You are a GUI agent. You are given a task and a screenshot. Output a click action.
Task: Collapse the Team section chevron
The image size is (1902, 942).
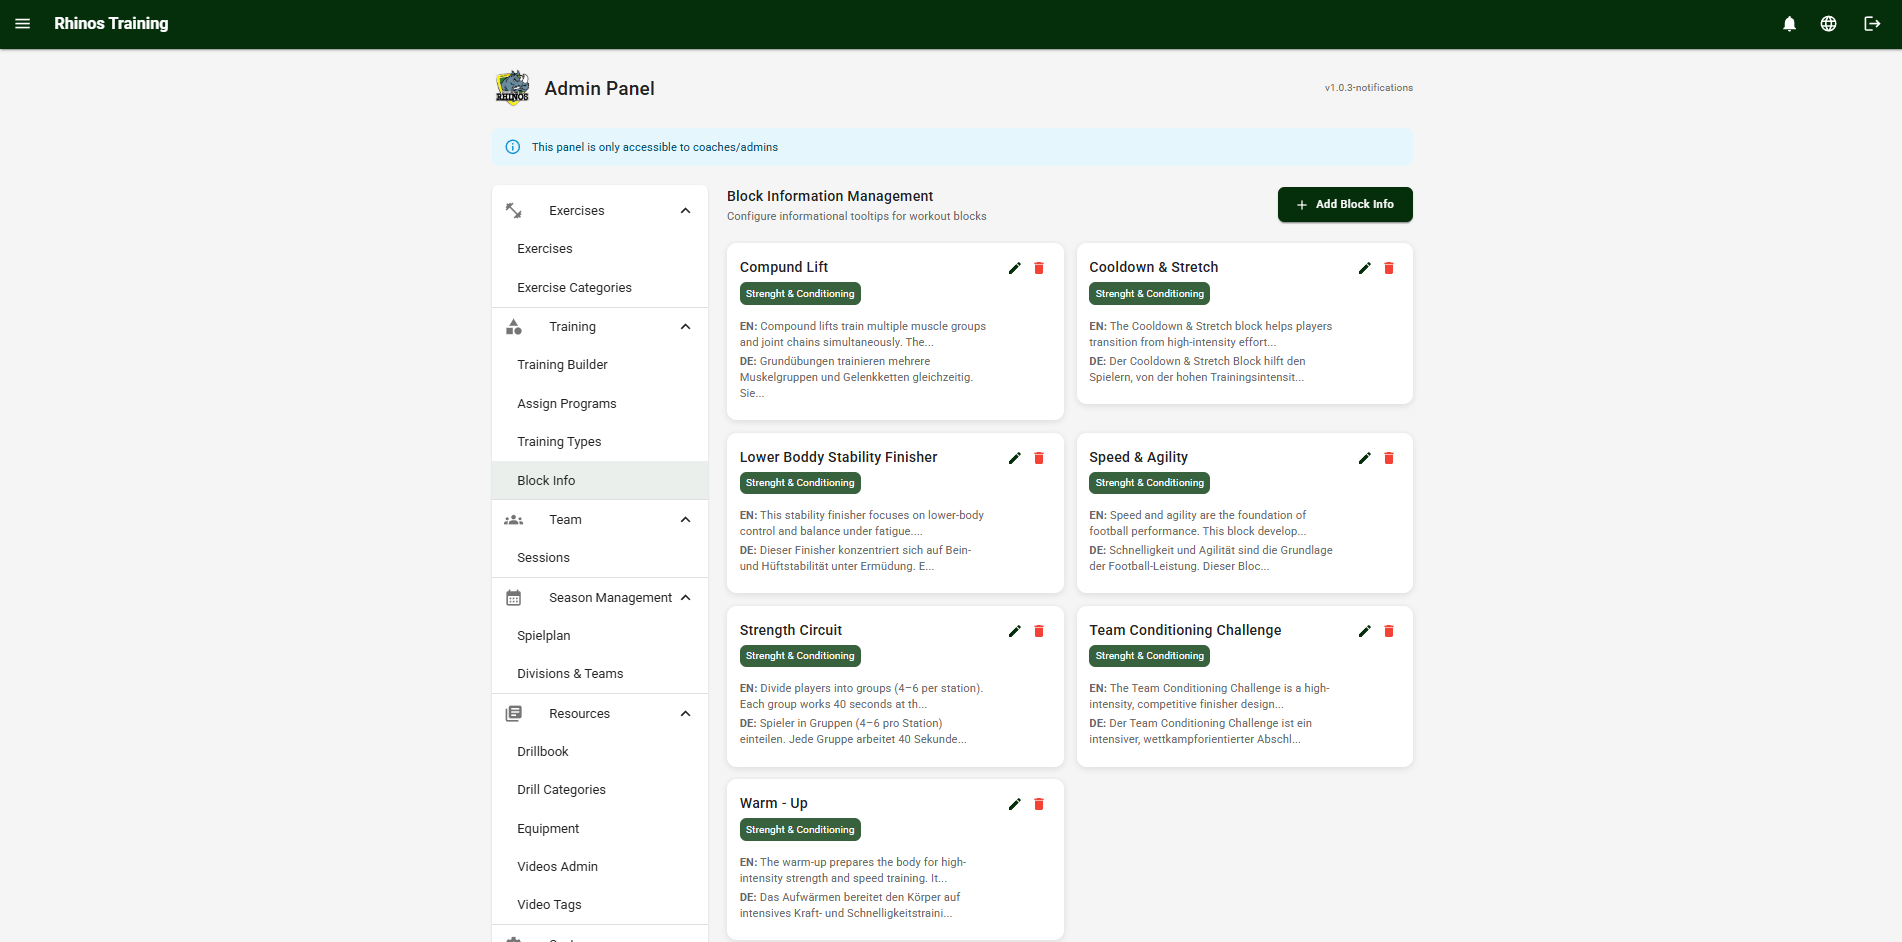[x=686, y=520]
